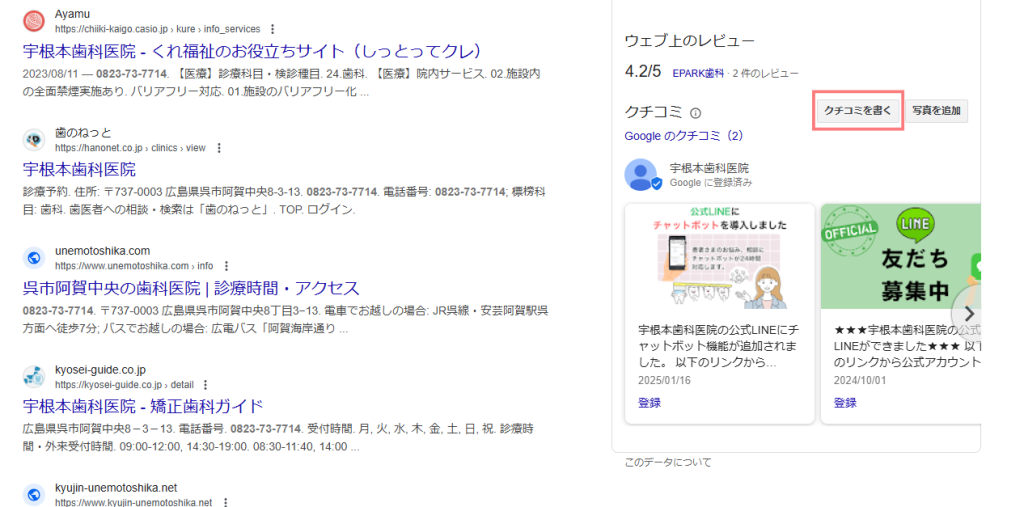Click the 歯のねっと site favicon
The height and width of the screenshot is (507, 1024).
tap(34, 140)
